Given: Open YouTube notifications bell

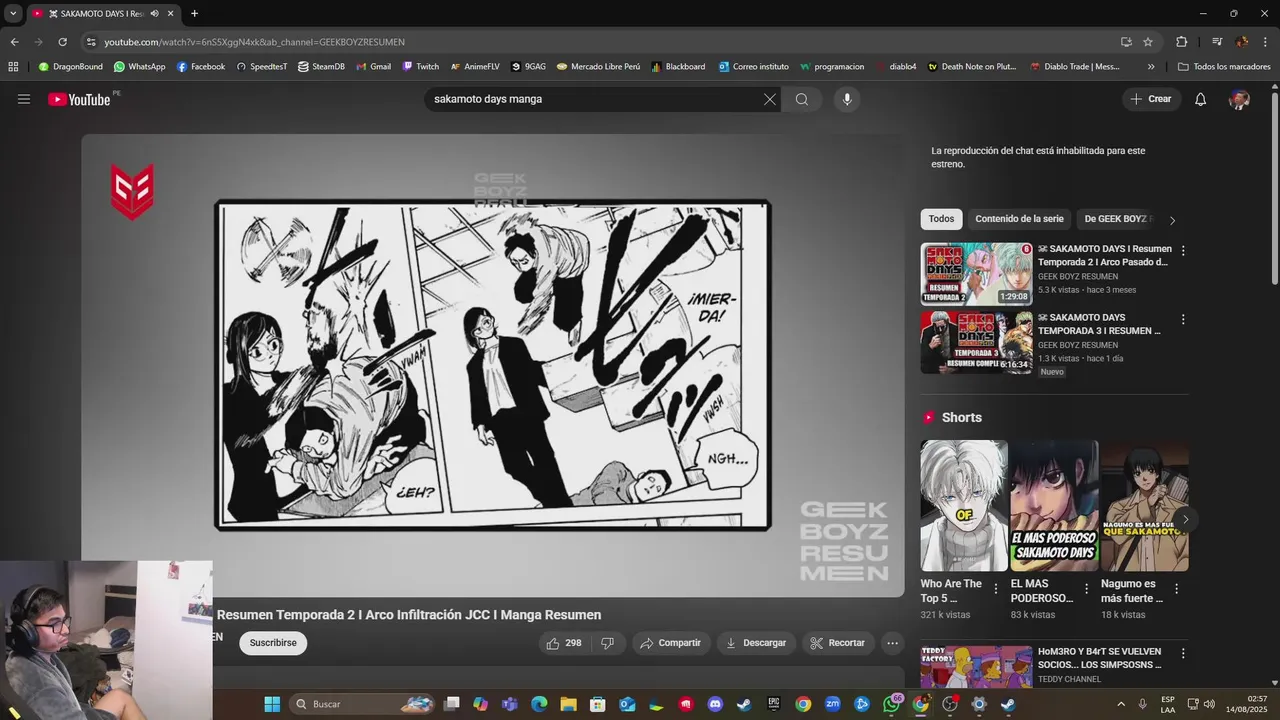Looking at the screenshot, I should (x=1201, y=99).
